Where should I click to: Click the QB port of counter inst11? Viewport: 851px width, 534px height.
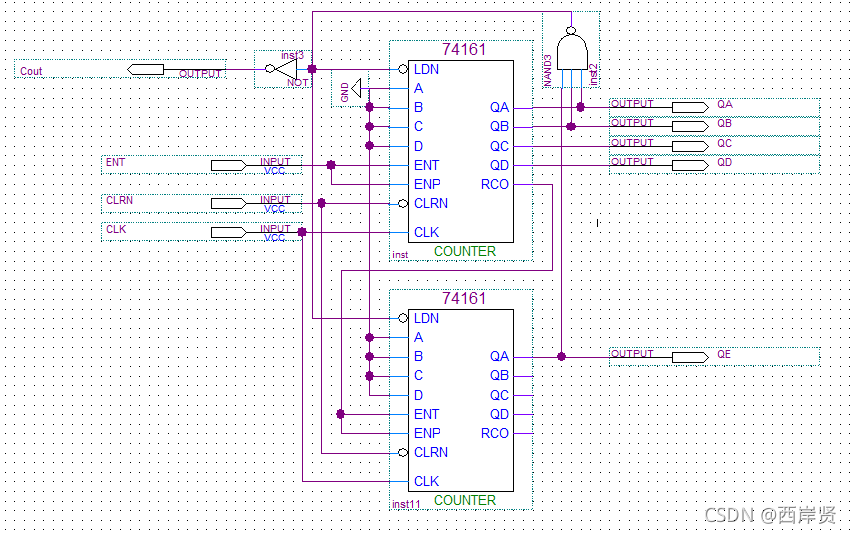tap(499, 375)
